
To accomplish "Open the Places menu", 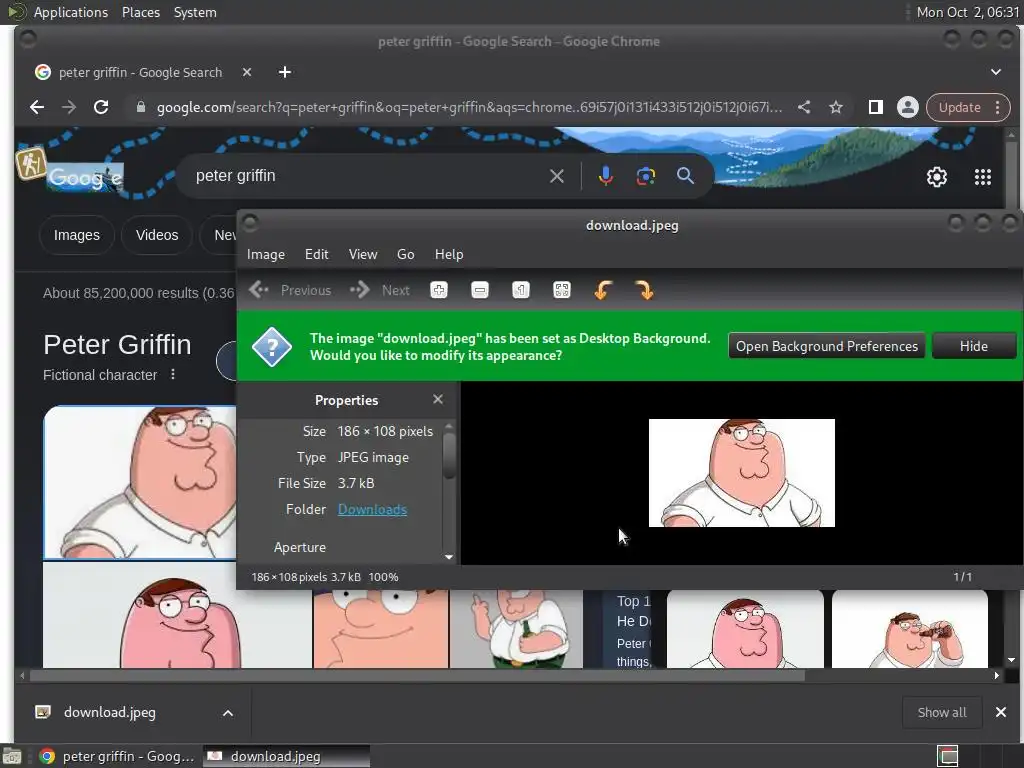I will tap(140, 12).
